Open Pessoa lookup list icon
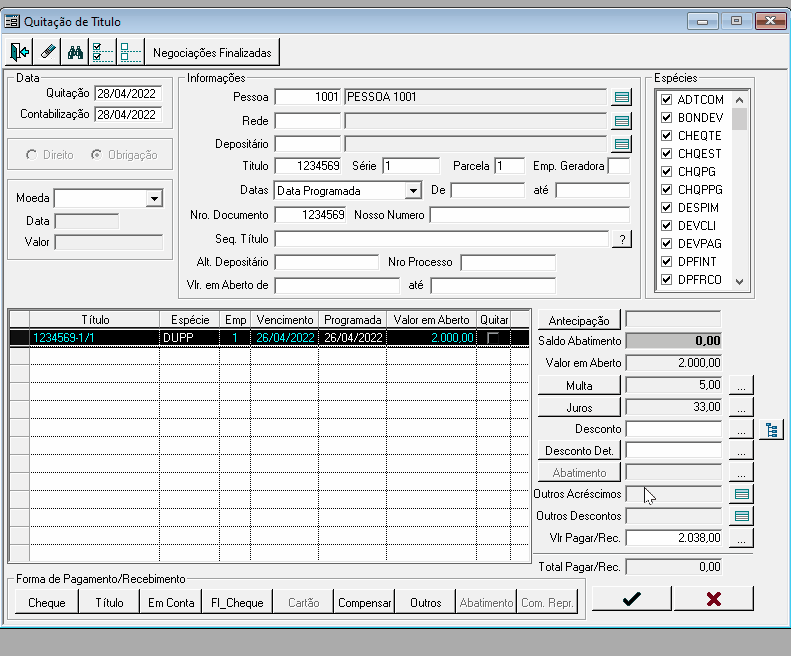 pos(622,97)
